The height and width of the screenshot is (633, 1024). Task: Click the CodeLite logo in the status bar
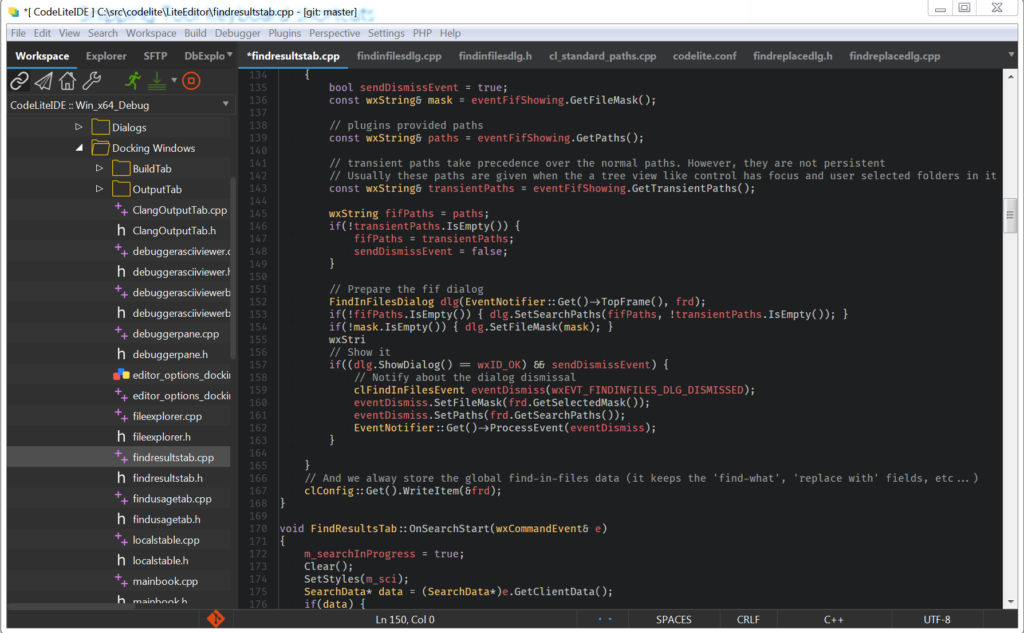point(218,619)
